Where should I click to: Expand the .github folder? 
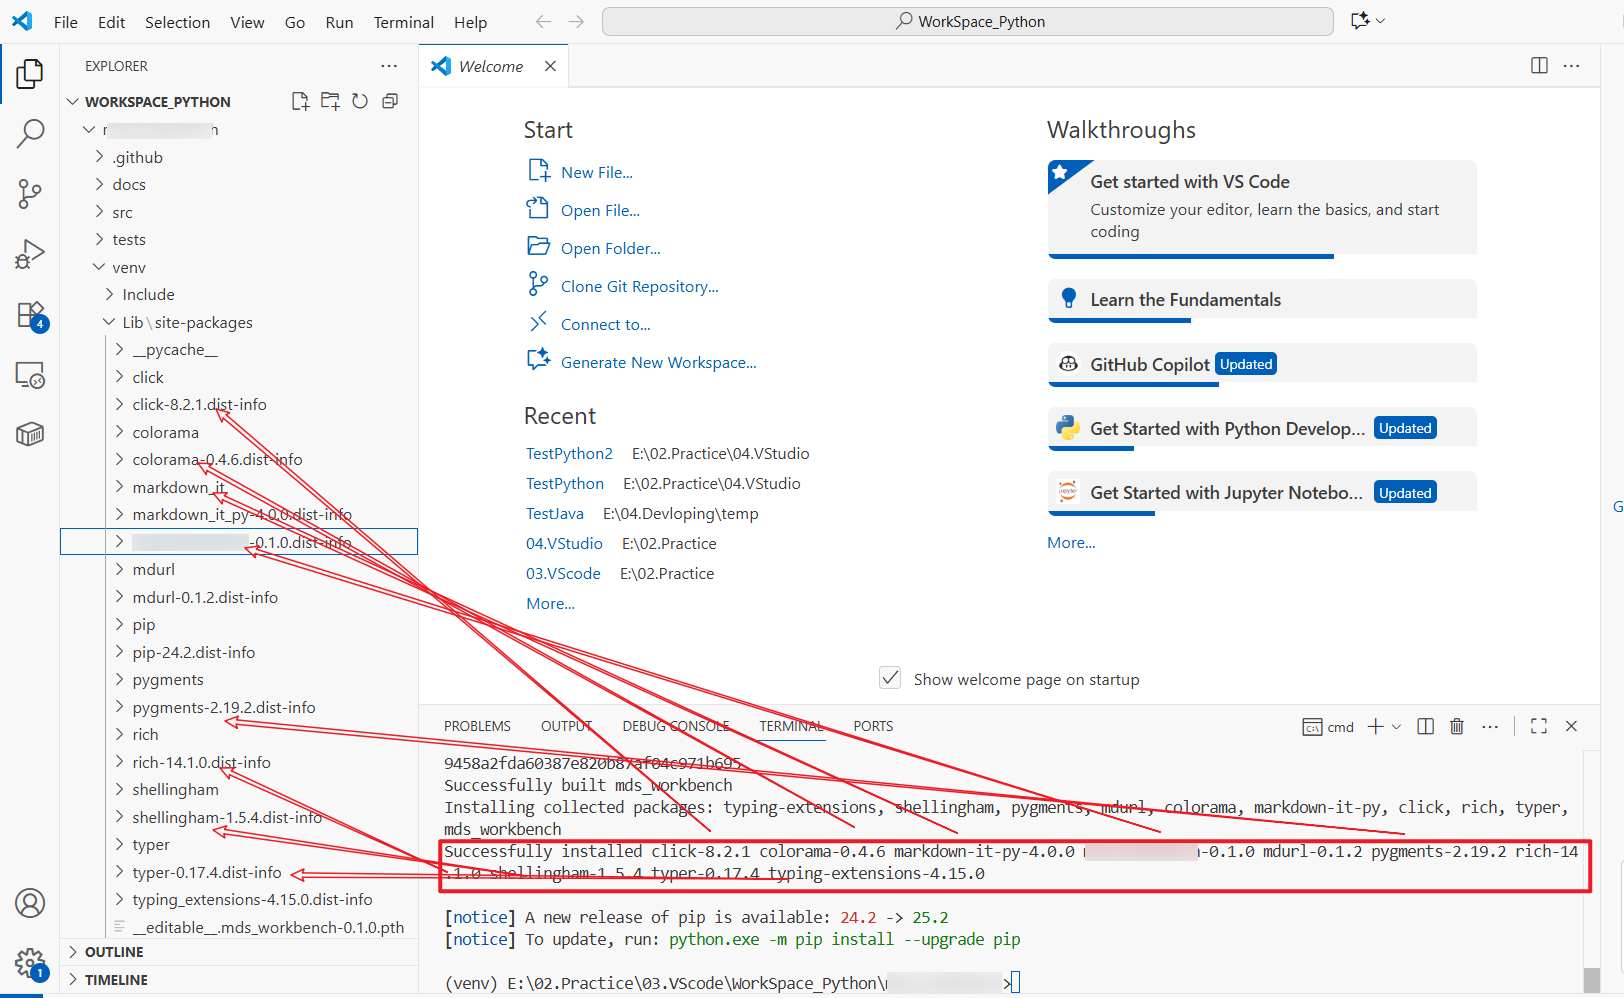(x=138, y=157)
